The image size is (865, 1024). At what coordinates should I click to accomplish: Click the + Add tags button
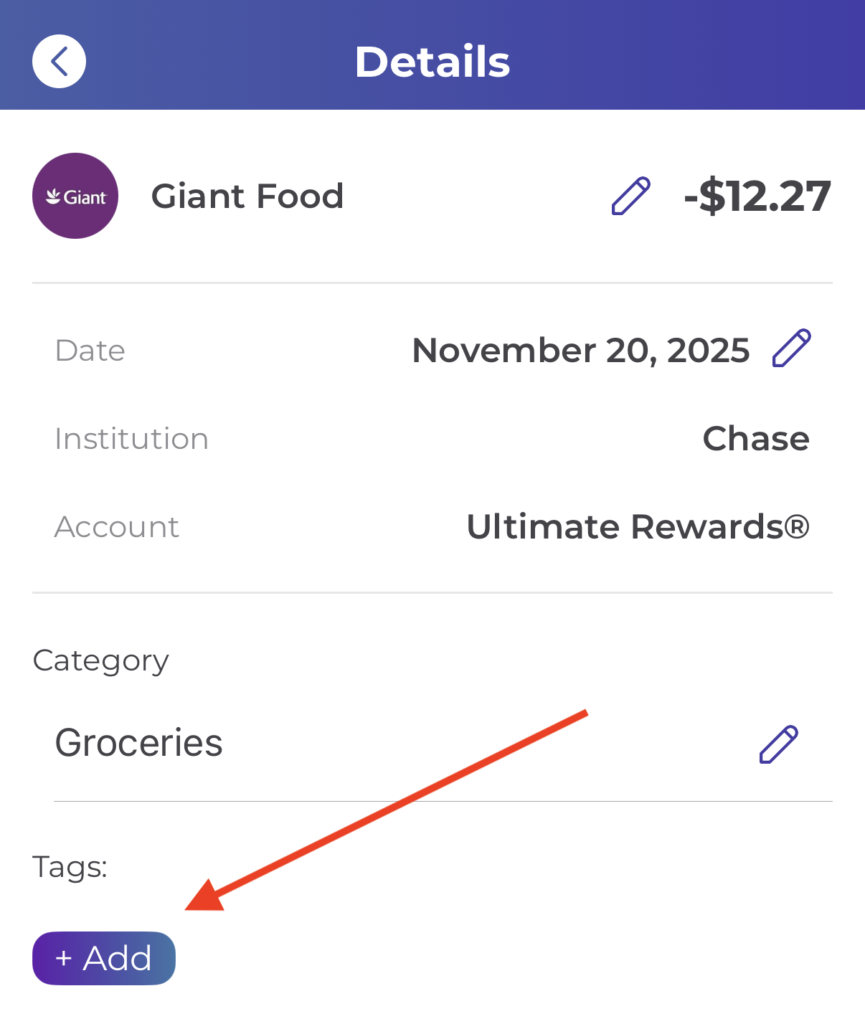tap(104, 958)
